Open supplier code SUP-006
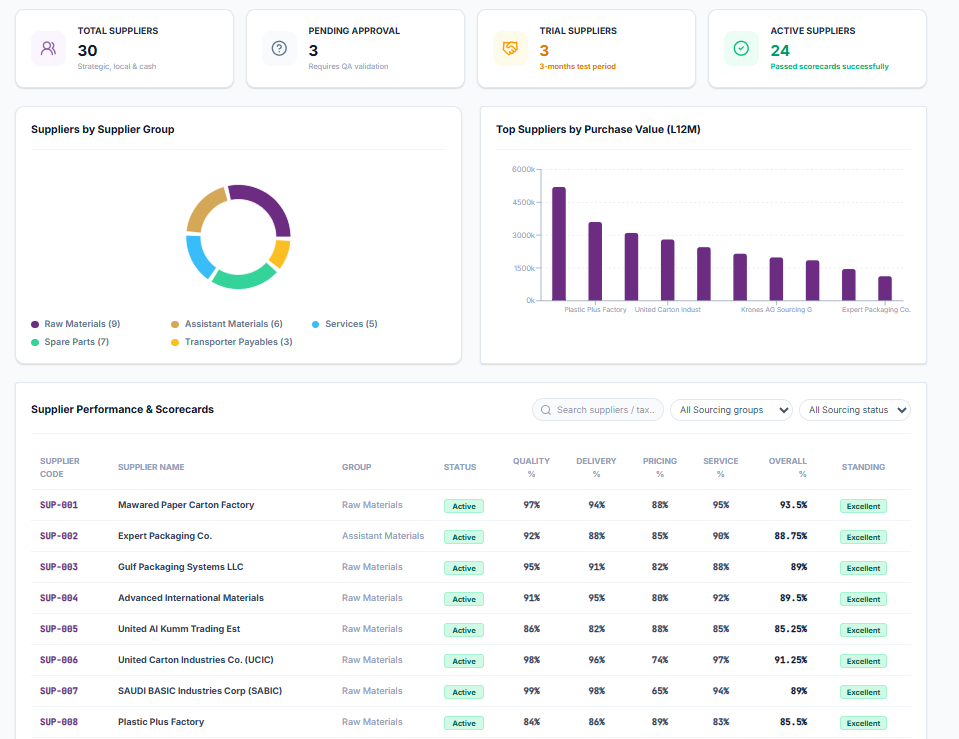The width and height of the screenshot is (959, 739). [x=59, y=660]
